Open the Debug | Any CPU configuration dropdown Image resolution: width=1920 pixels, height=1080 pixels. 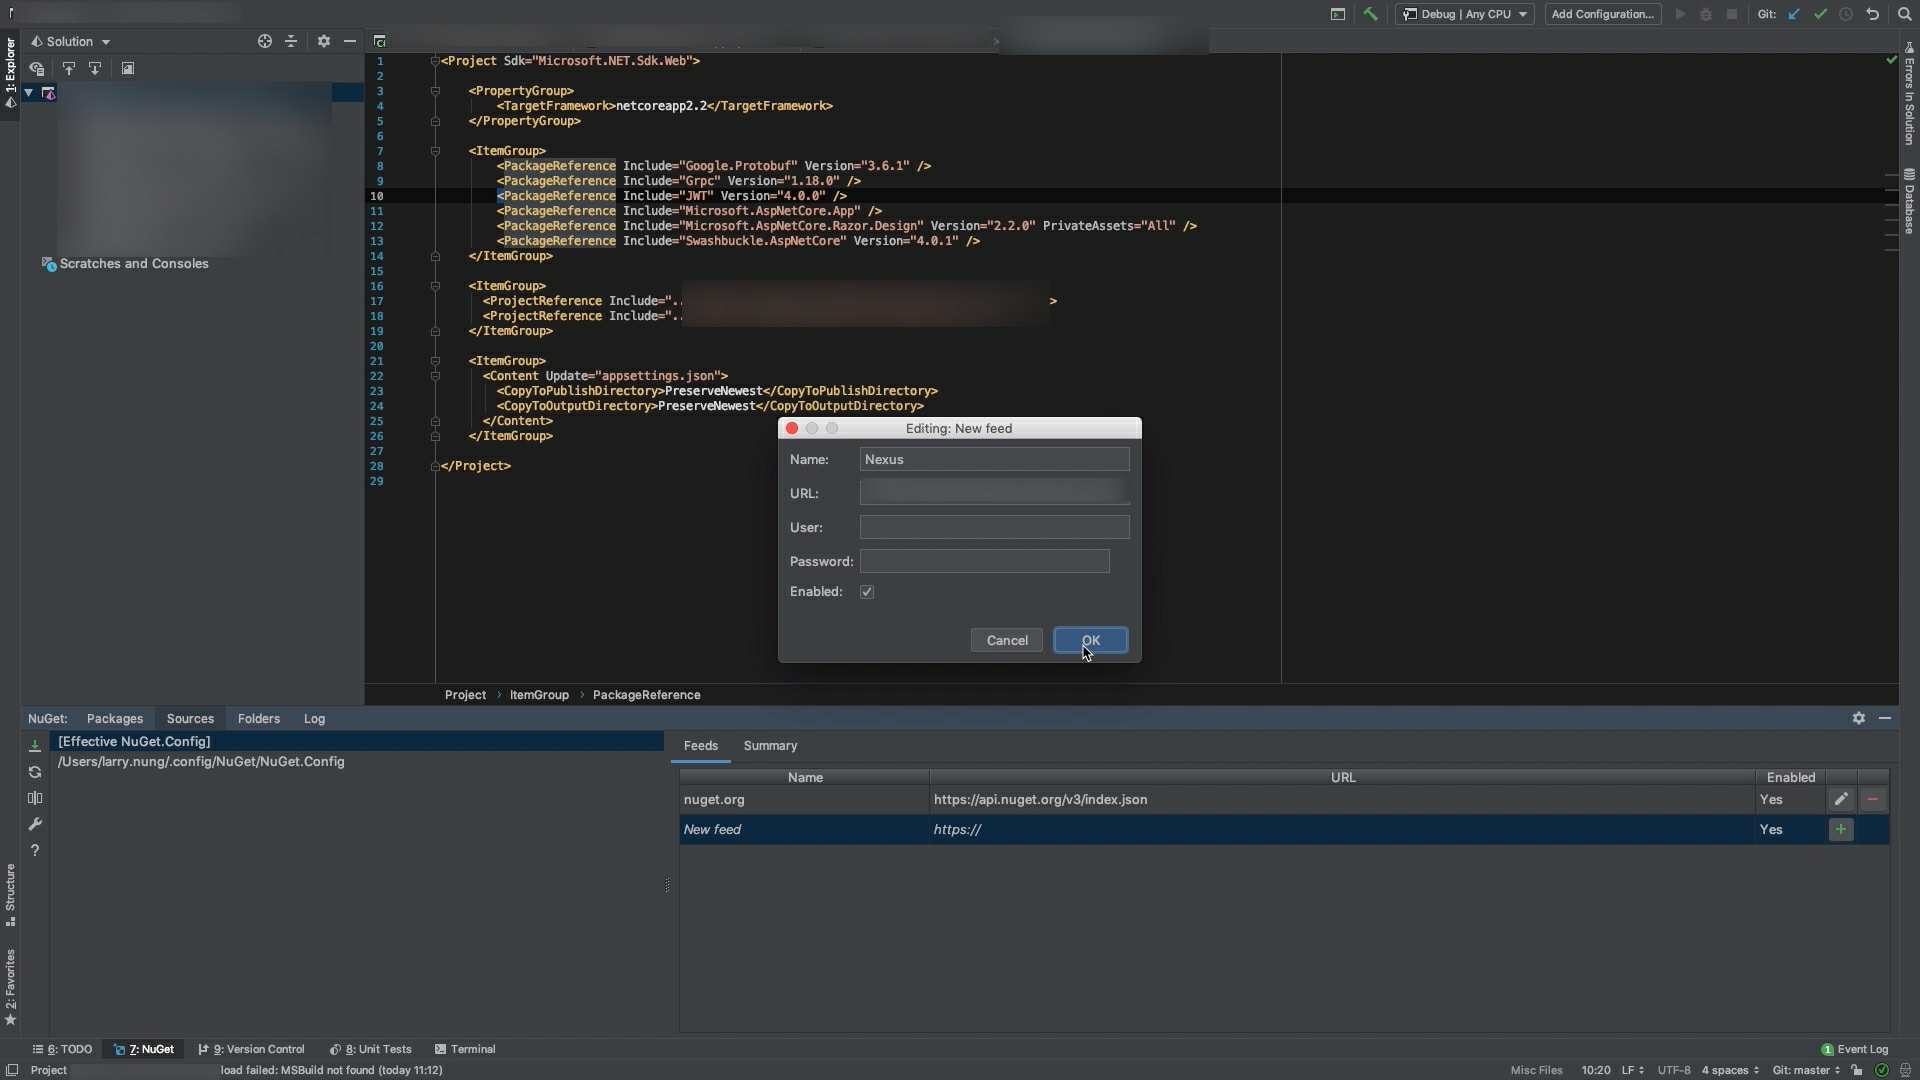tap(1465, 14)
